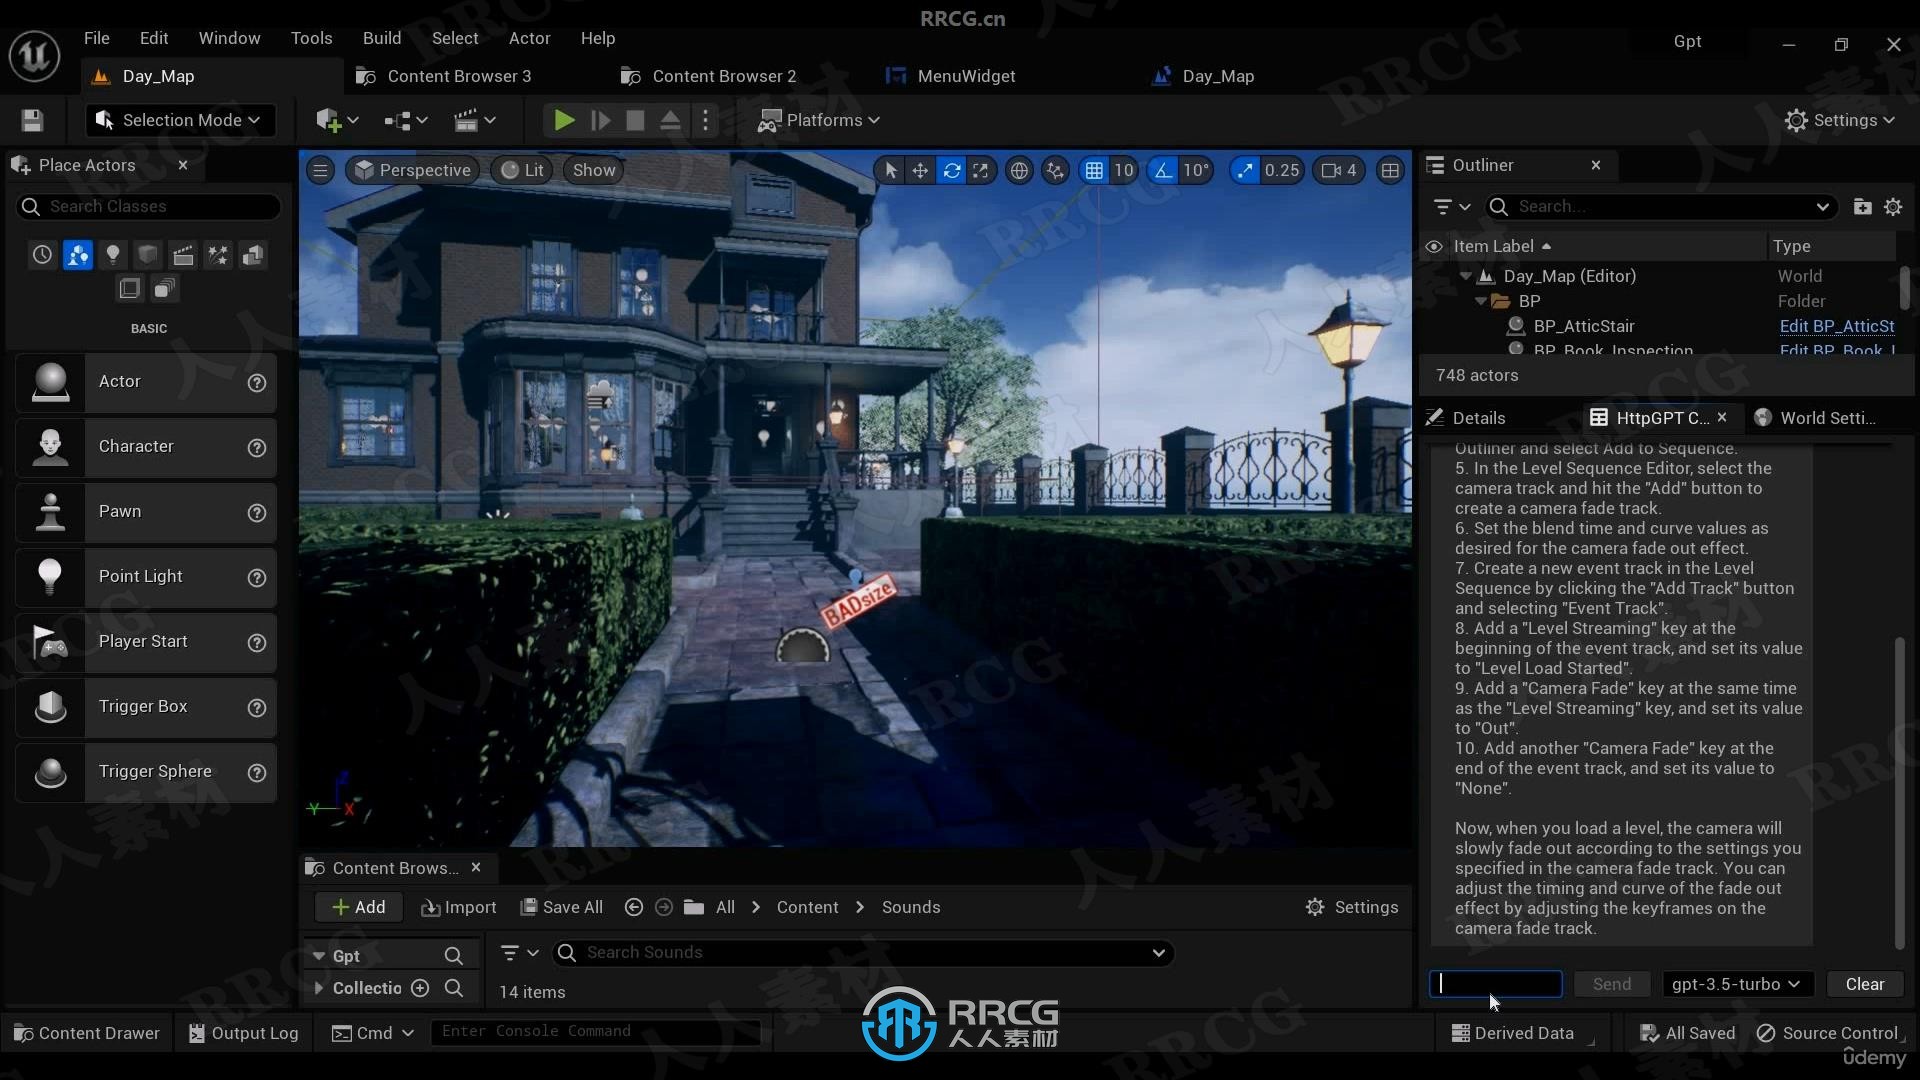Save the current level with the disk icon
Image resolution: width=1920 pixels, height=1080 pixels.
(x=32, y=120)
